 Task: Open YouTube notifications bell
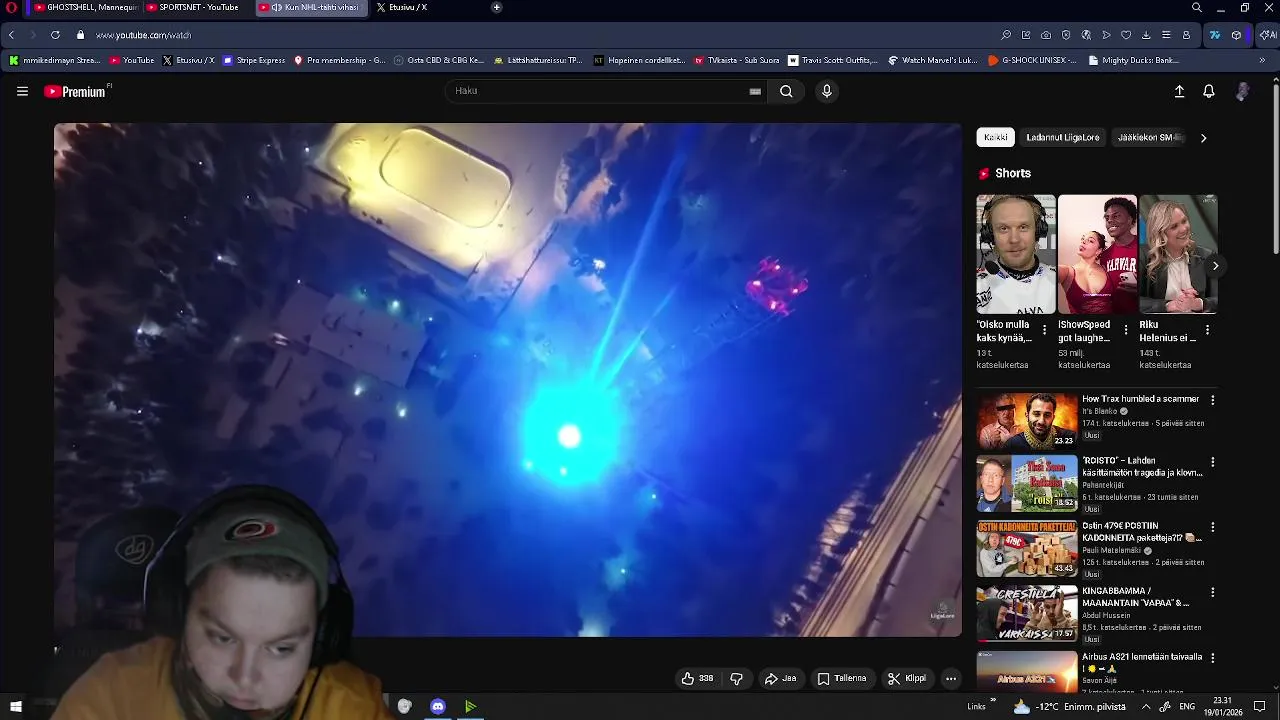(1209, 91)
